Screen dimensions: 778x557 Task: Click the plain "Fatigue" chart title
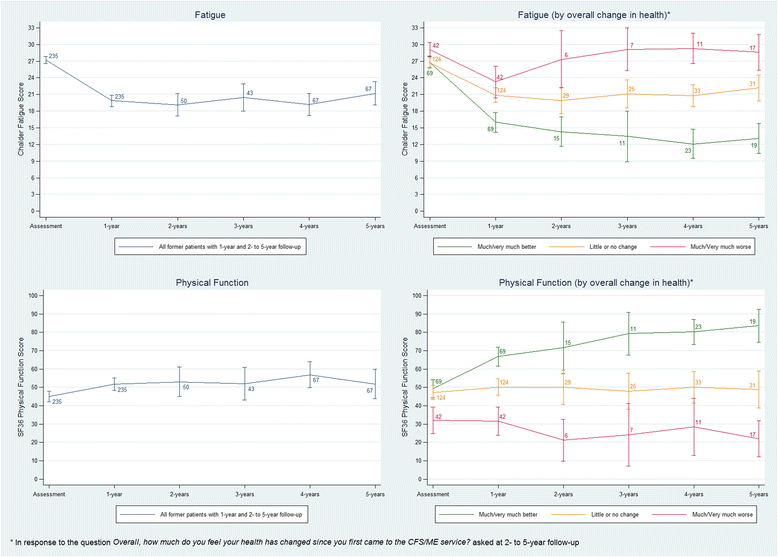click(201, 12)
